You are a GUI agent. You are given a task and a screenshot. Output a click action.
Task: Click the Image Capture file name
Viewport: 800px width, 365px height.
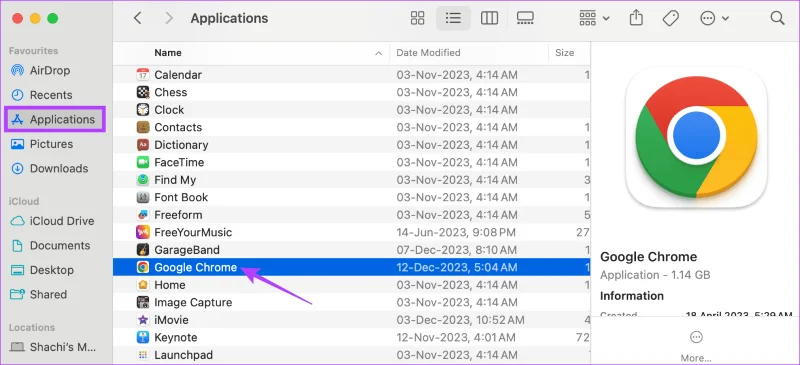(193, 302)
